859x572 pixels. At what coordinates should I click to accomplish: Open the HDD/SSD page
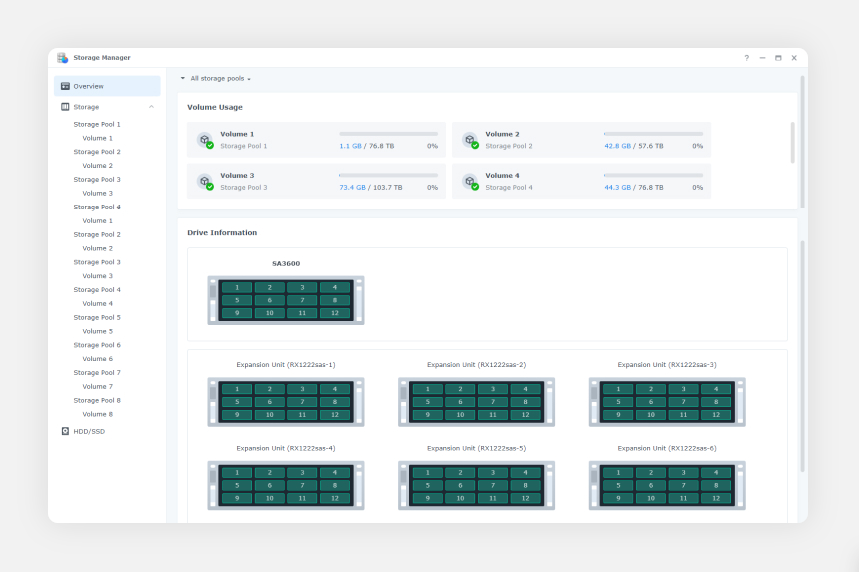[89, 431]
